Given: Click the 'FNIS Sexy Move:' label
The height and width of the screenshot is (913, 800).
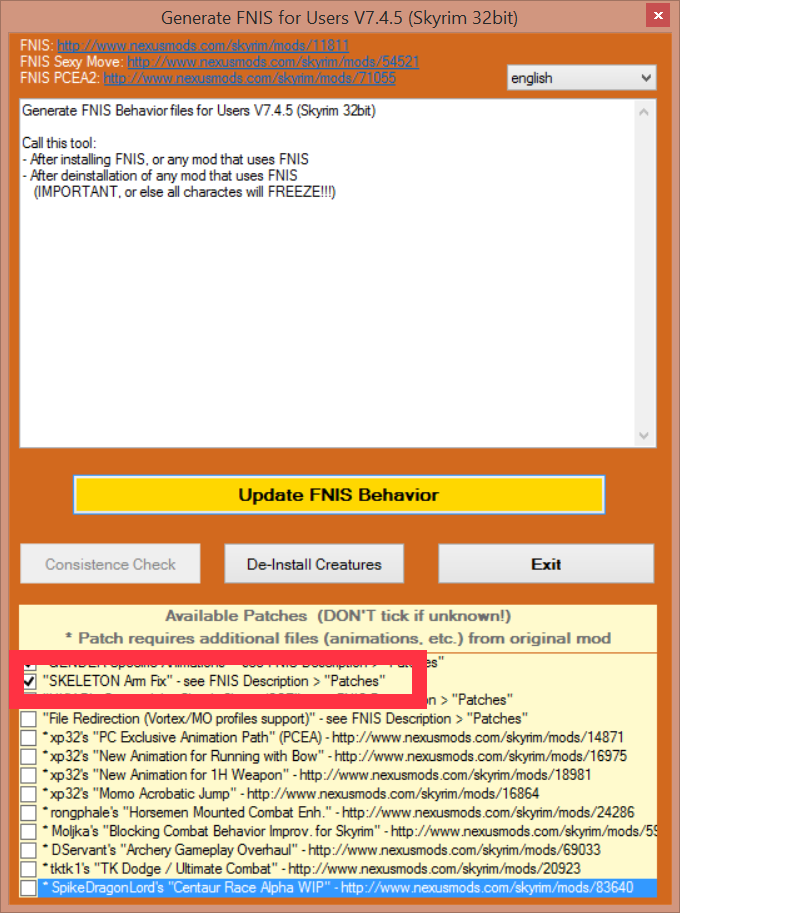Looking at the screenshot, I should 72,62.
